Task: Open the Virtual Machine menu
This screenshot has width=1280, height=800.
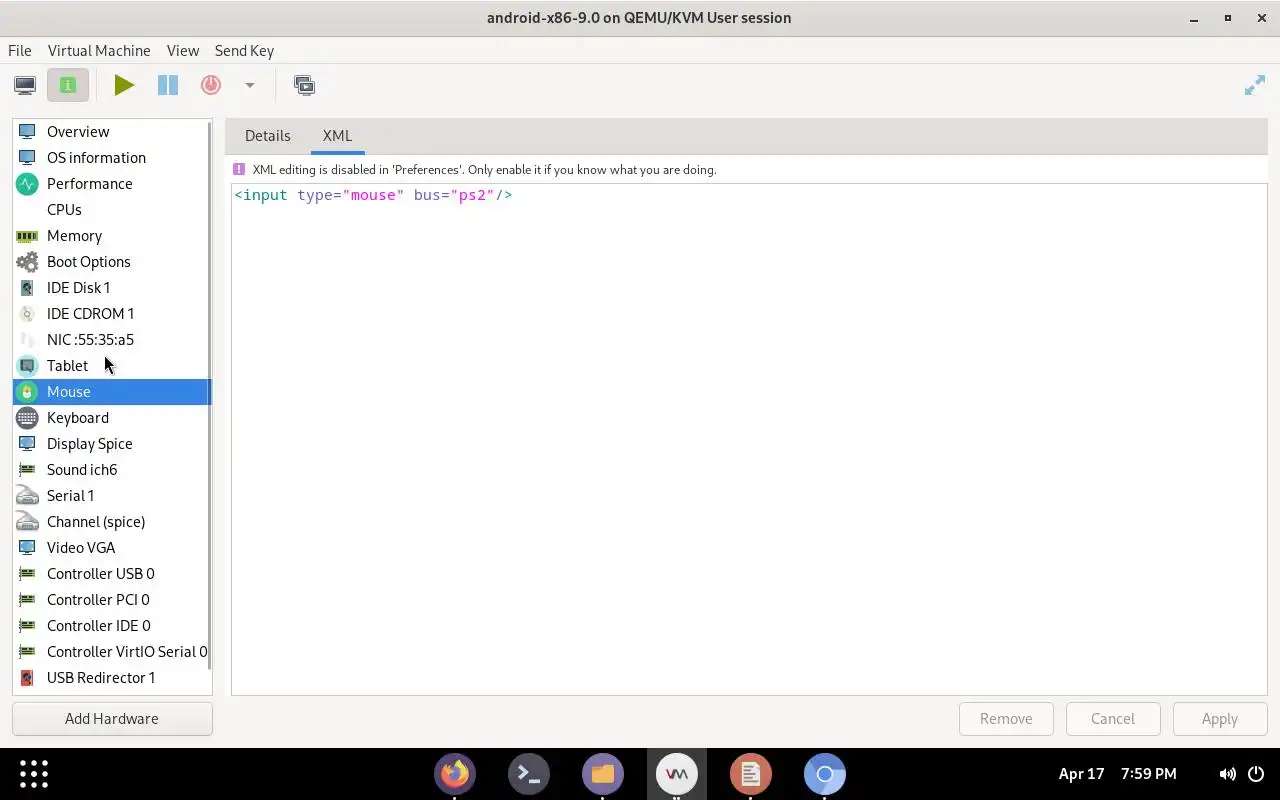Action: (99, 50)
